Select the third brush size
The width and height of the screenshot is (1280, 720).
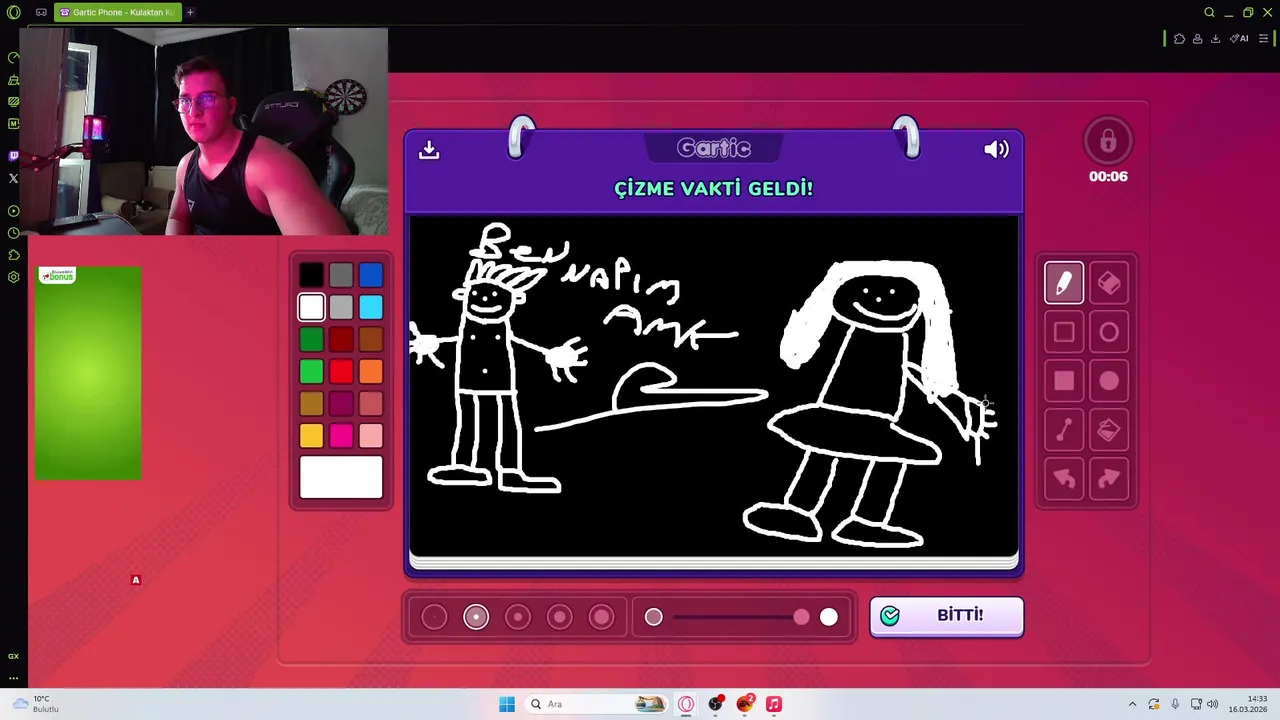click(518, 617)
